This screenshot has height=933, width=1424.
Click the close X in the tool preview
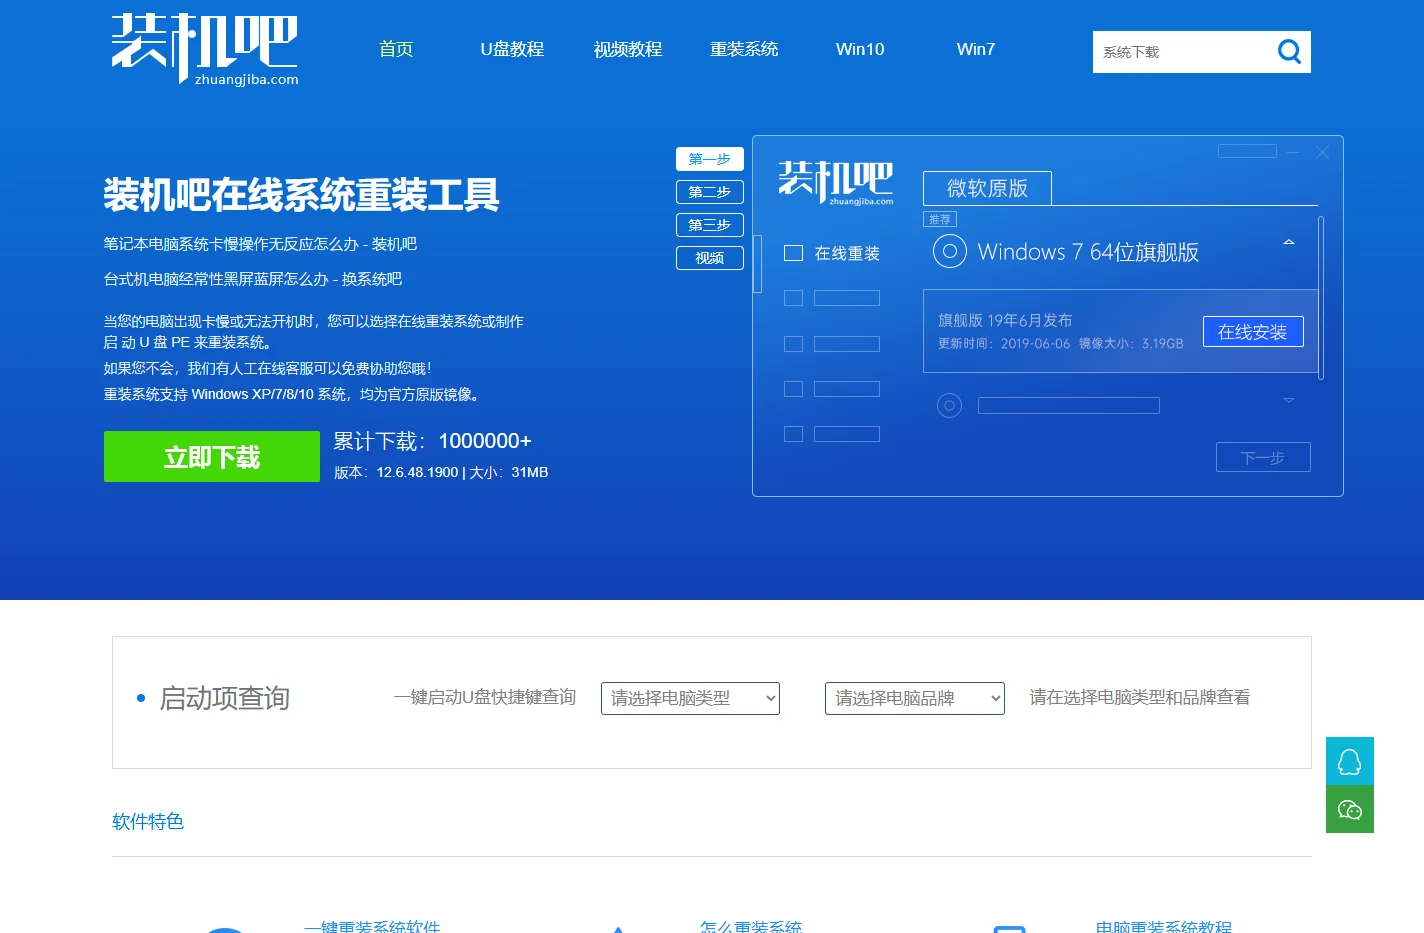tap(1322, 152)
